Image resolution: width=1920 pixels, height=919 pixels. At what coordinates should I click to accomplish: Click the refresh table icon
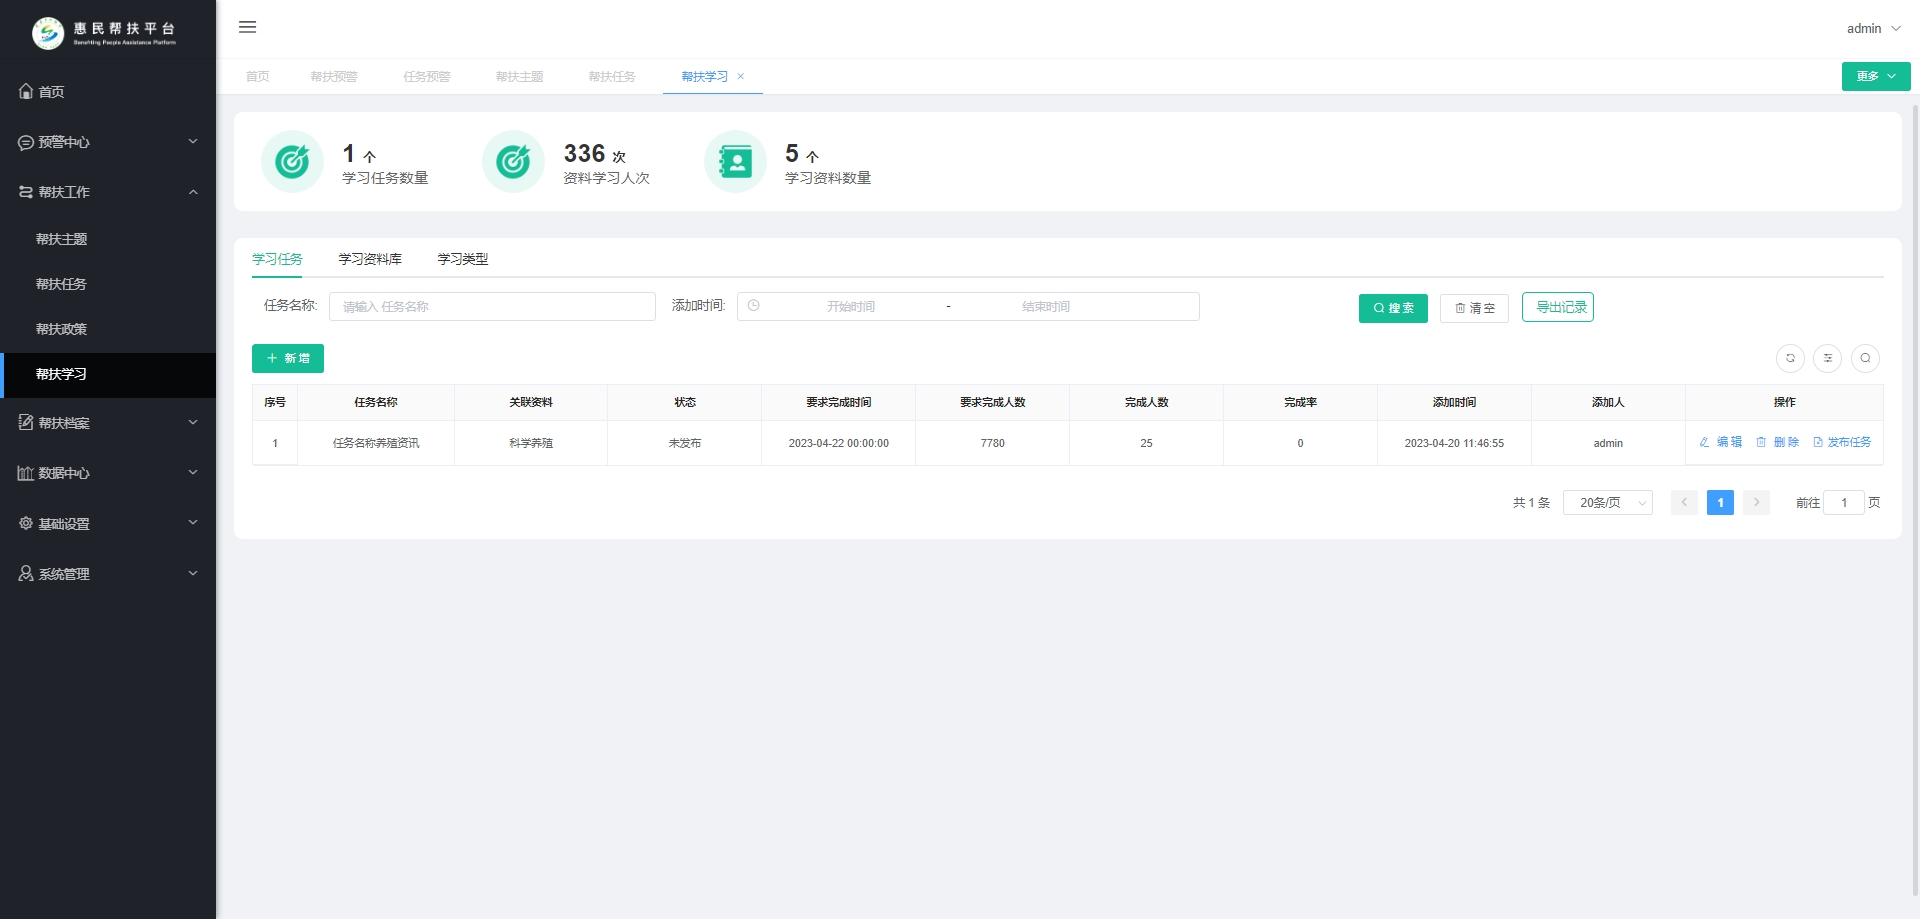click(x=1790, y=358)
